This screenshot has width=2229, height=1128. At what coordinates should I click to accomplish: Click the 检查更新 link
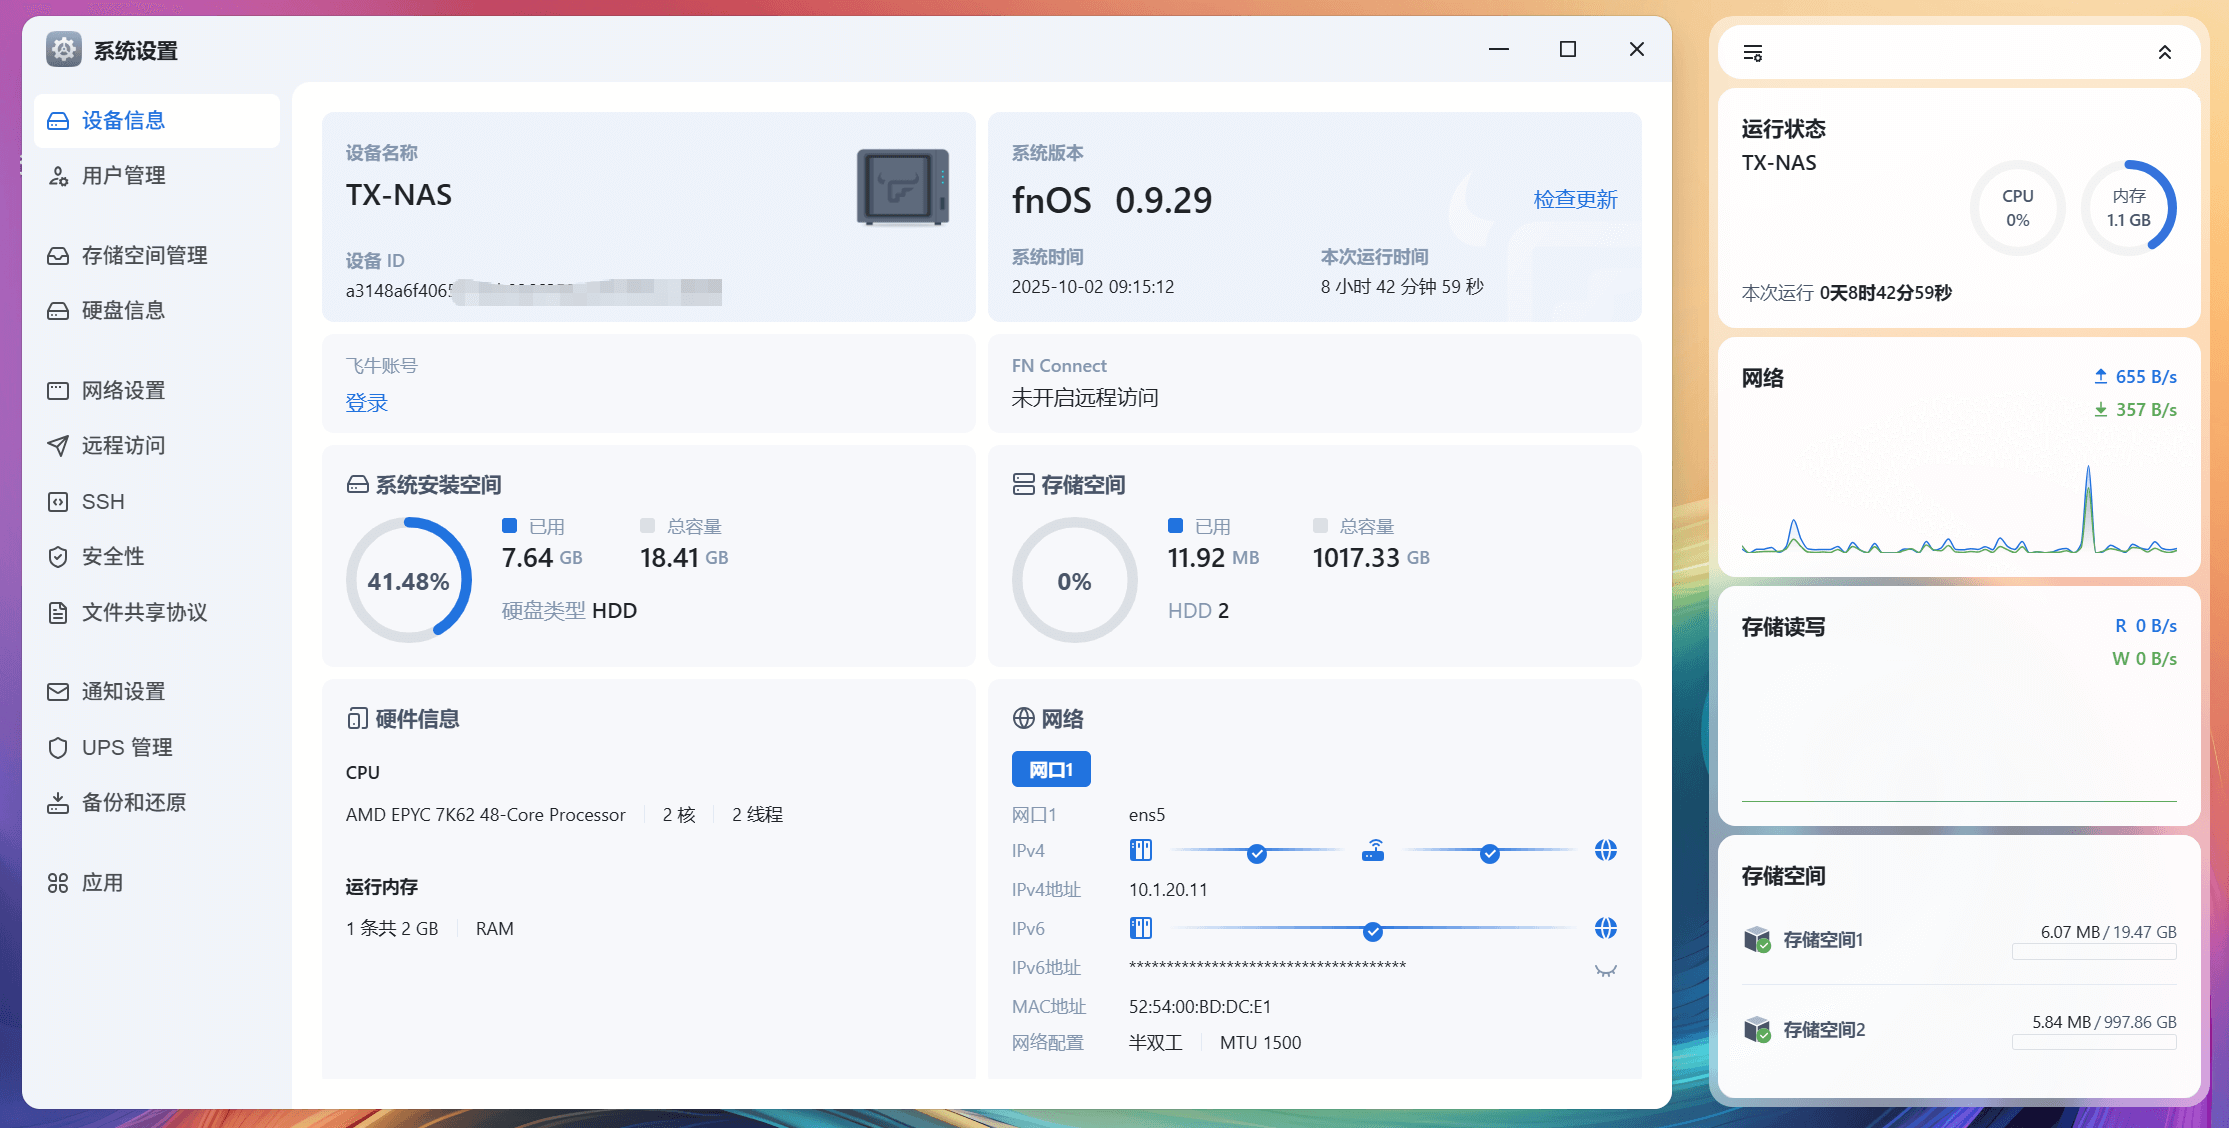[1575, 199]
